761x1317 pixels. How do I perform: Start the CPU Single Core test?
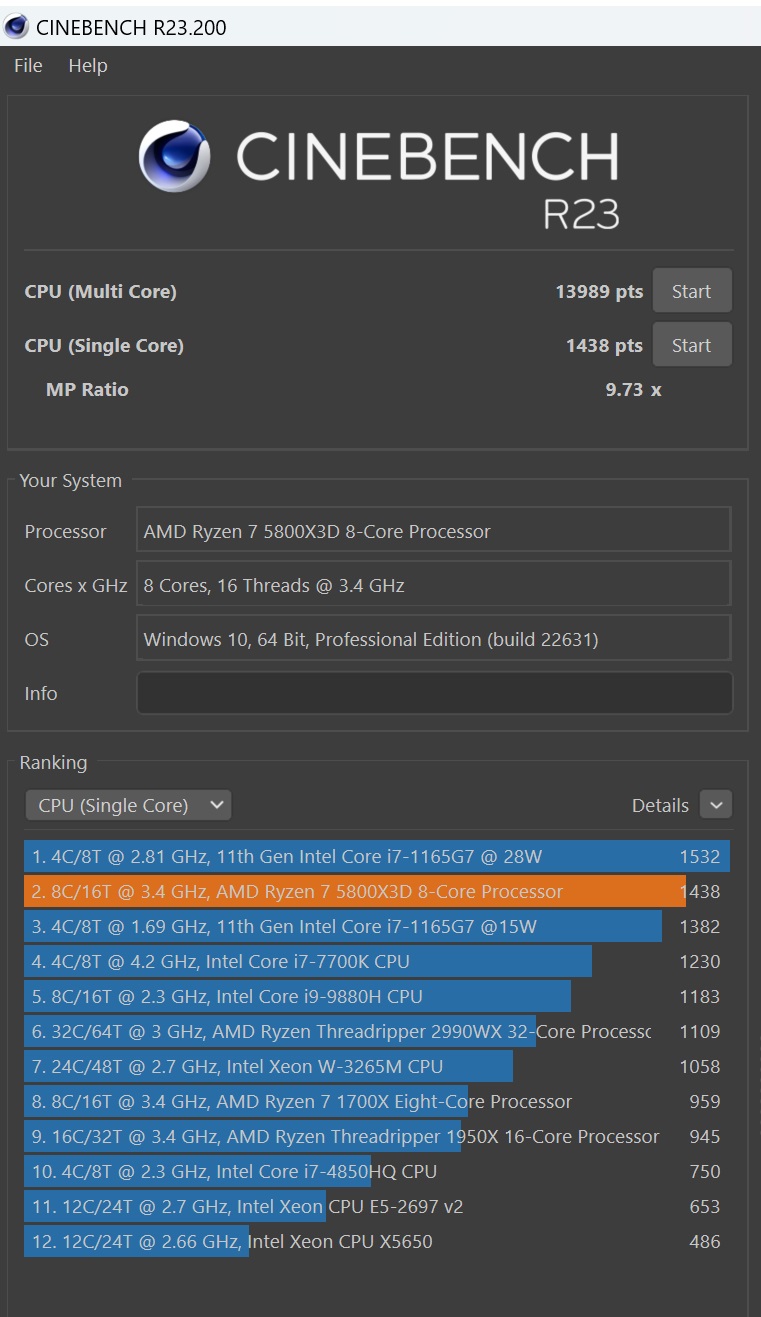coord(692,345)
